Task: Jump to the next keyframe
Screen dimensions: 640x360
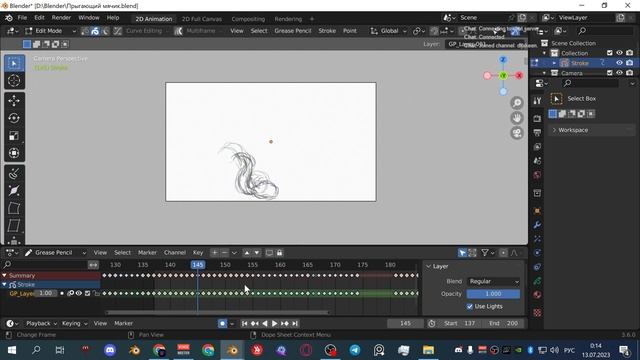Action: click(284, 324)
